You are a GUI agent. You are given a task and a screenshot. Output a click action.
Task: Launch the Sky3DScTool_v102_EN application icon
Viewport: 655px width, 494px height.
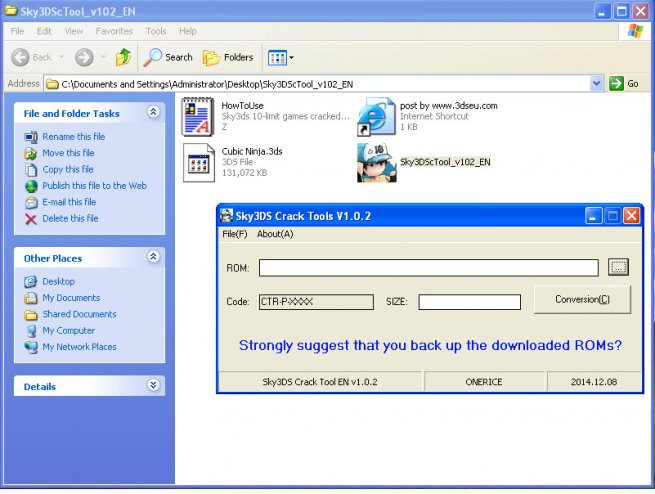(376, 162)
